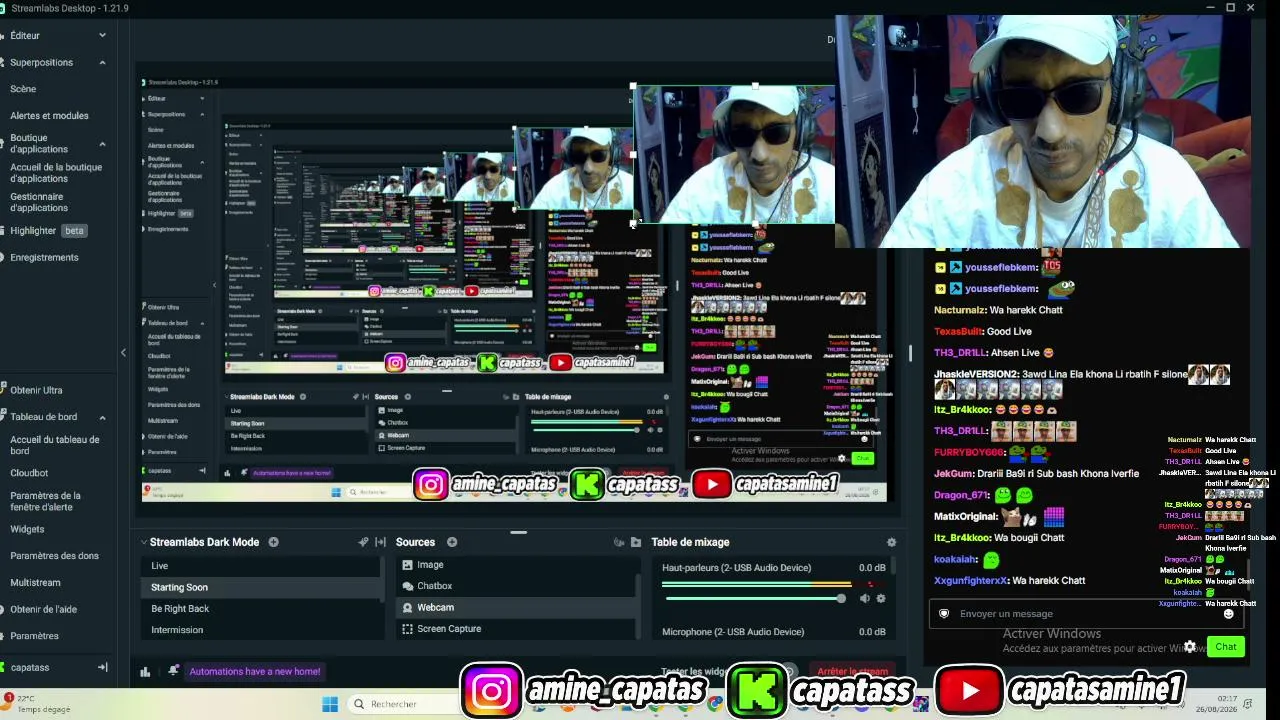The width and height of the screenshot is (1280, 720).
Task: Open the Table de mixage settings gear
Action: (891, 542)
